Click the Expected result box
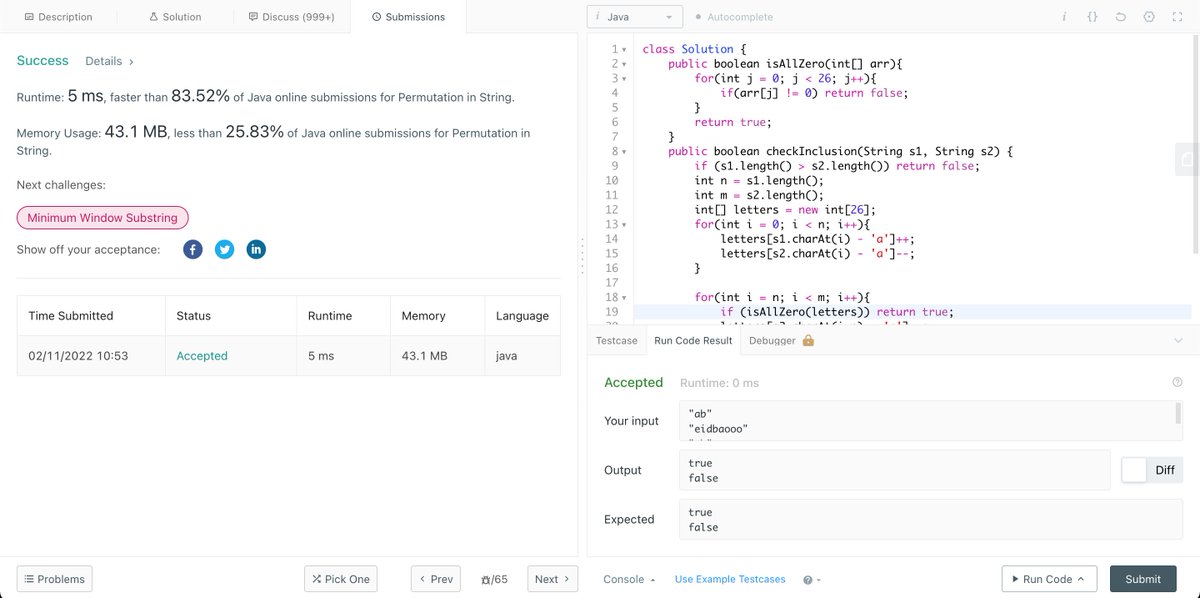The width and height of the screenshot is (1200, 598). tap(931, 519)
